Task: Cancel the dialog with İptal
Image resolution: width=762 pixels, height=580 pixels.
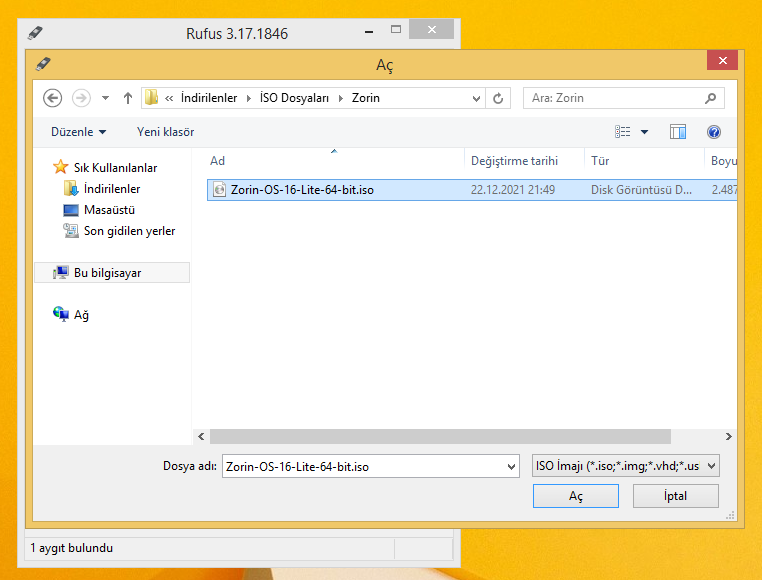Action: pos(675,496)
